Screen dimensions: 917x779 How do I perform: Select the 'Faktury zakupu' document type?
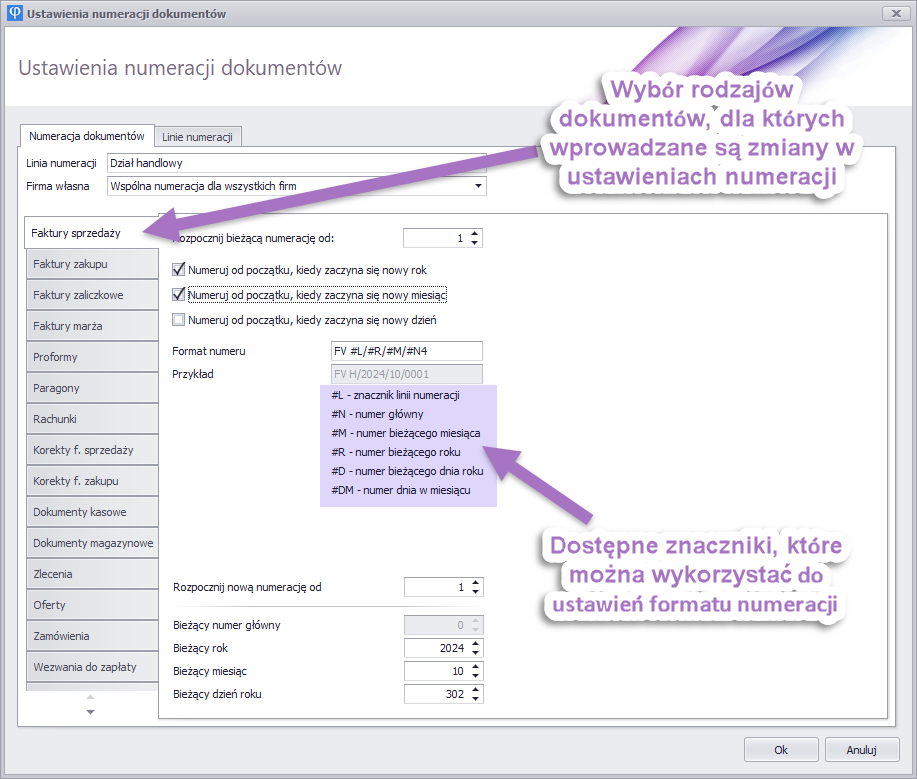pos(91,264)
